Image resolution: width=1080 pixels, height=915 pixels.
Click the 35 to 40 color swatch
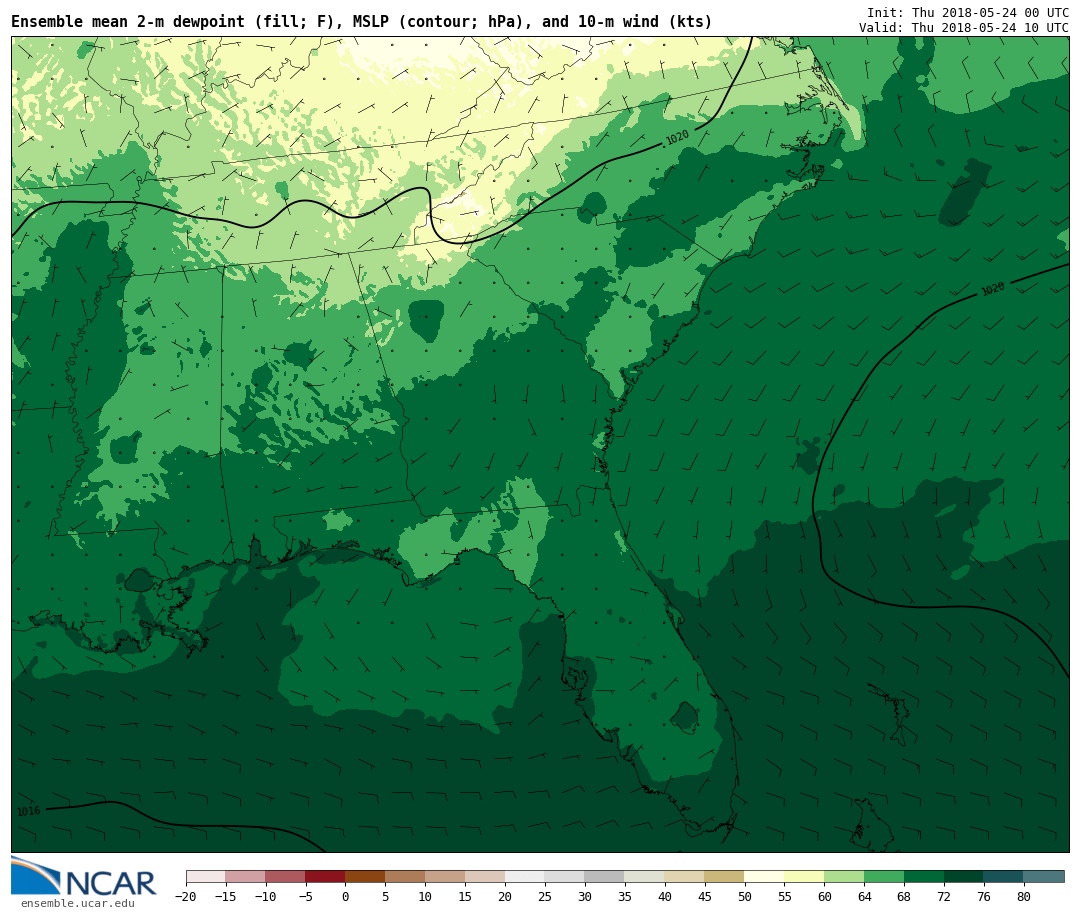[645, 876]
